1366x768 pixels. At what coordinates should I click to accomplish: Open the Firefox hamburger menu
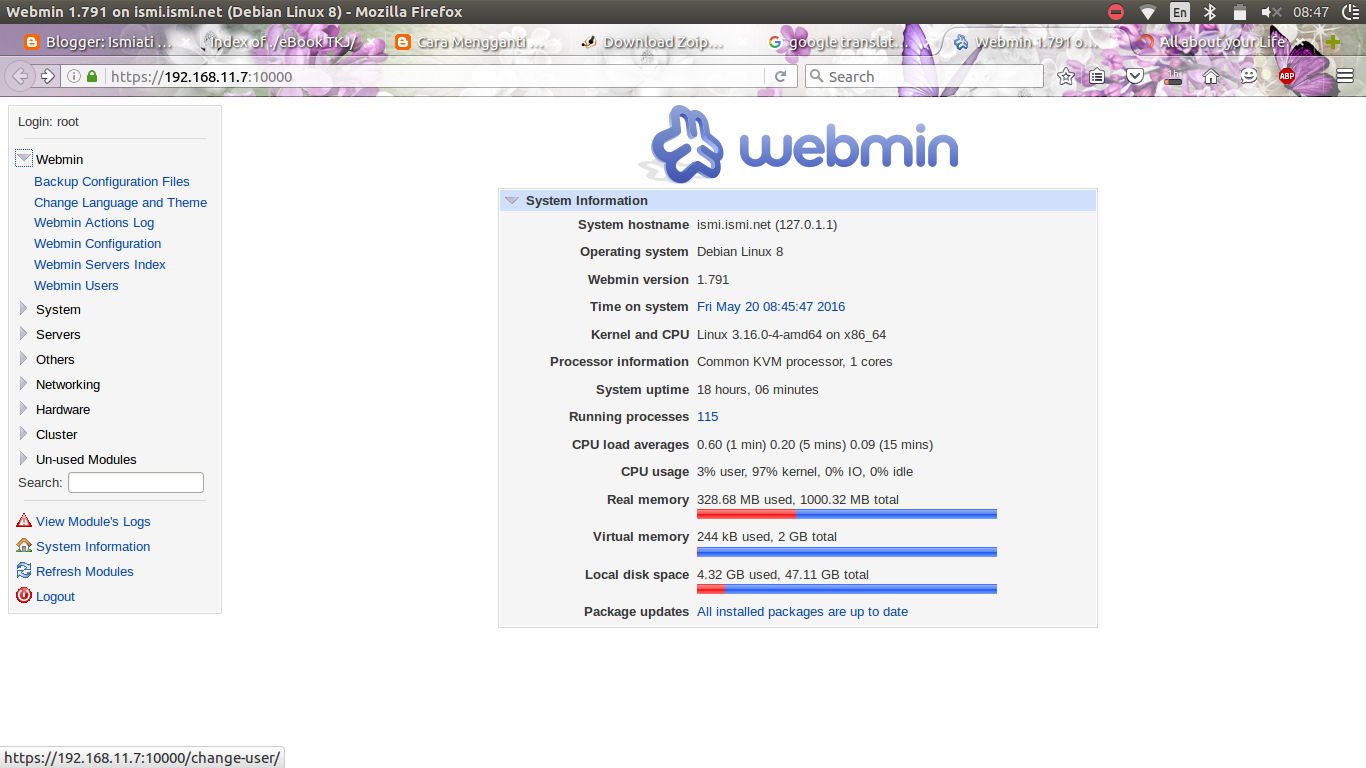(1344, 75)
